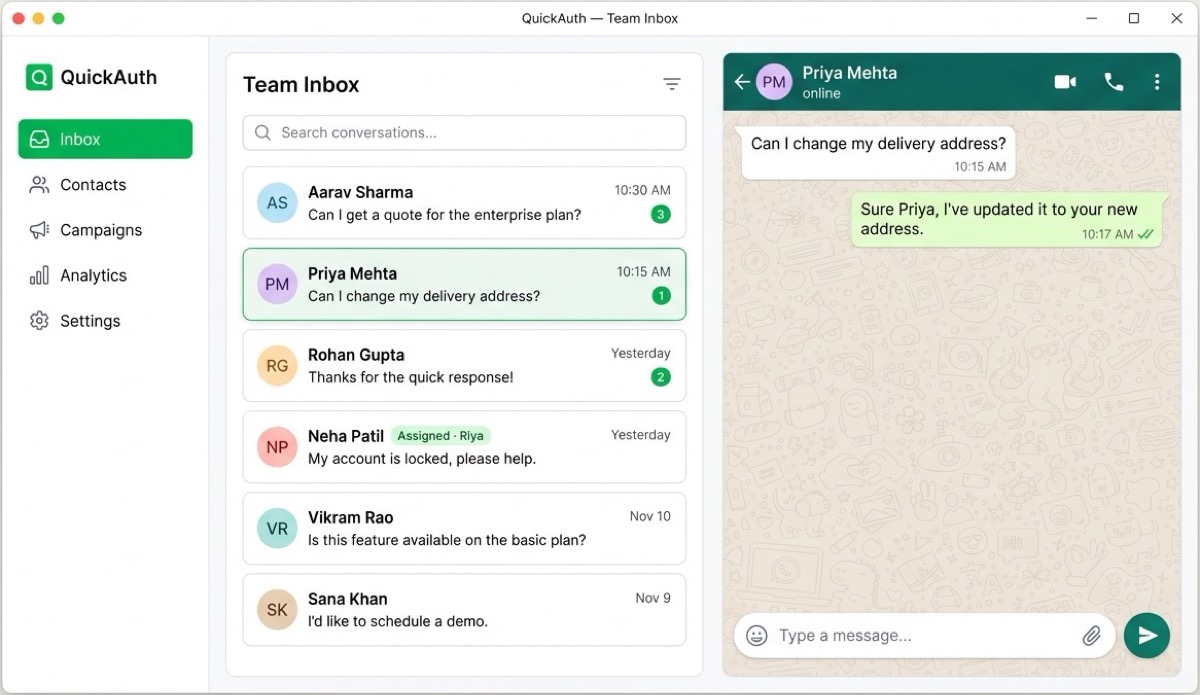
Task: Click the PM avatar in conversation list
Action: (277, 284)
